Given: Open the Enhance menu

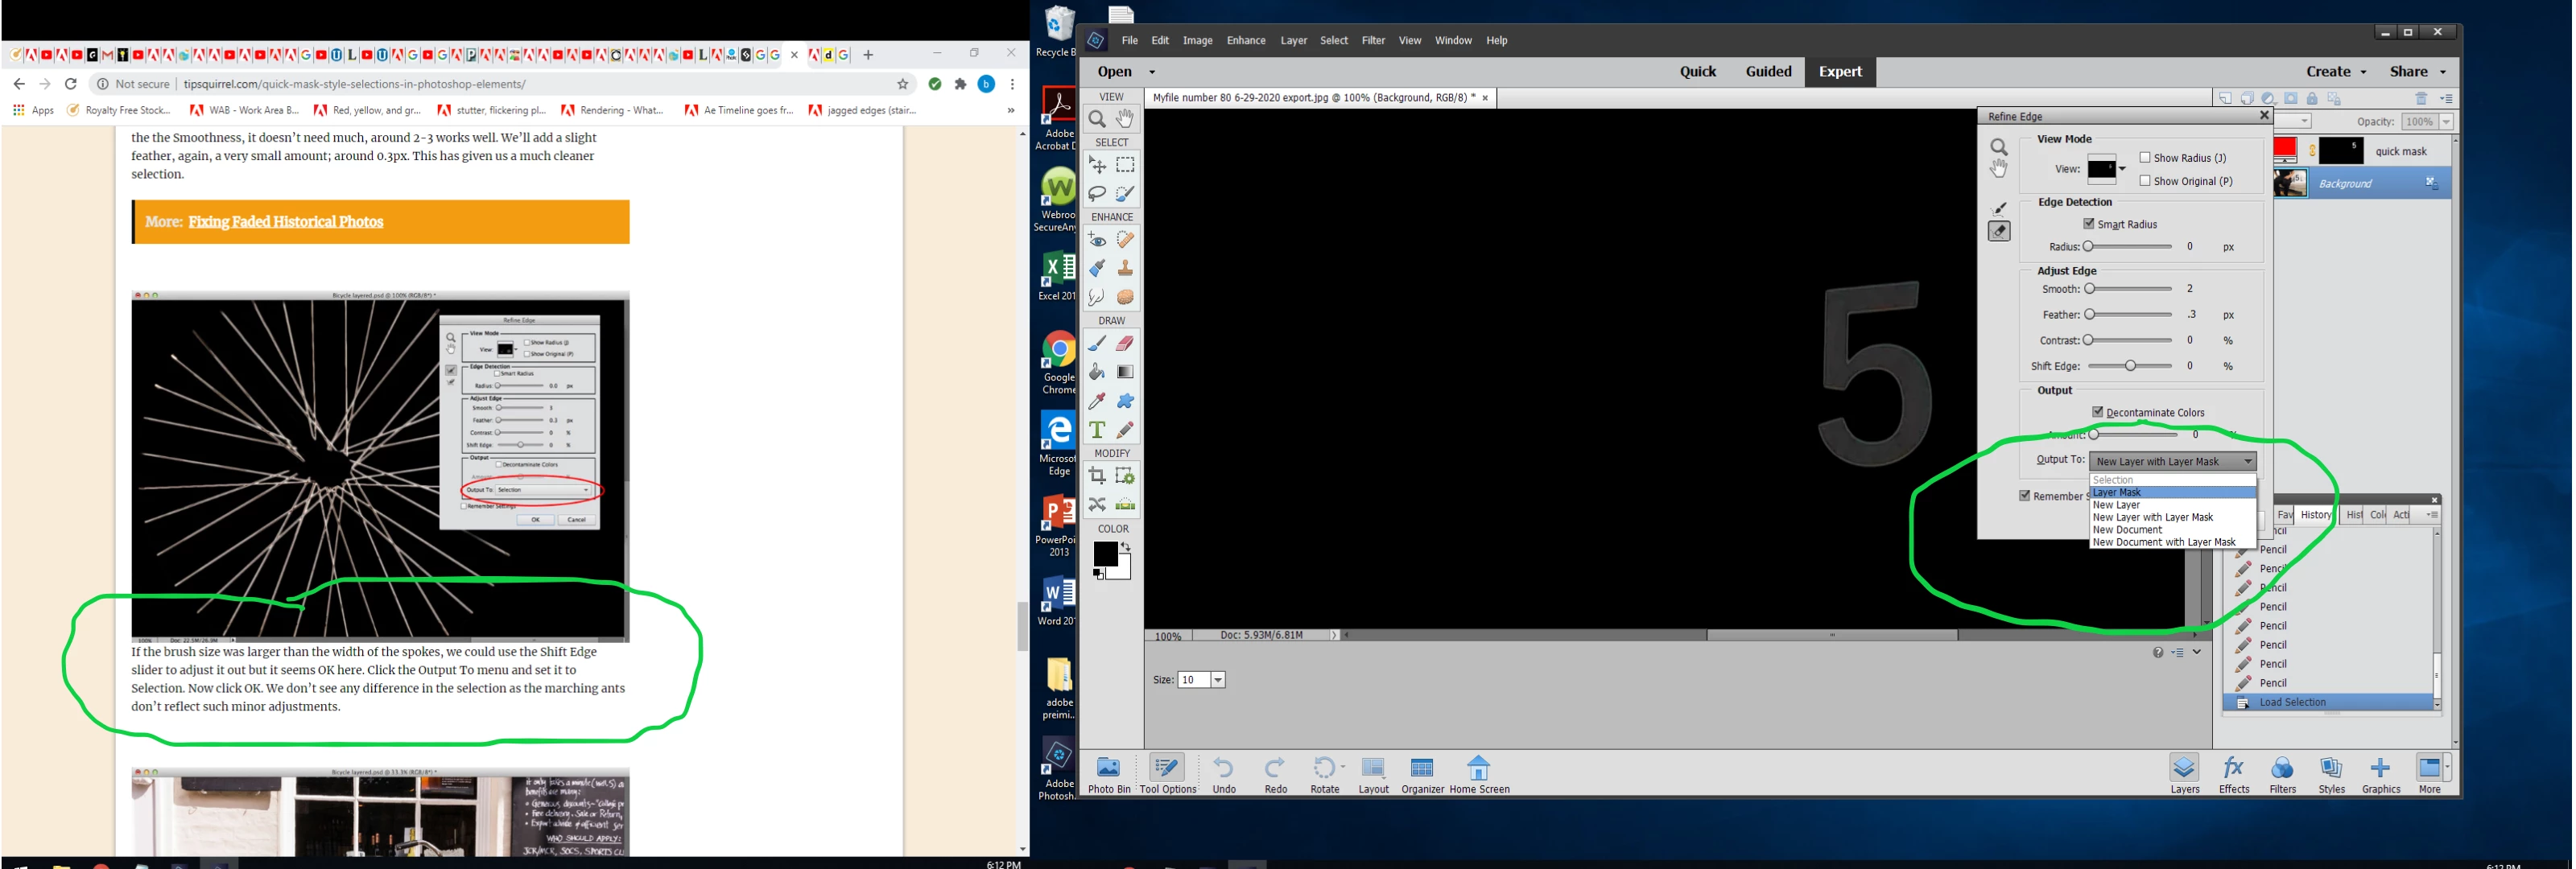Looking at the screenshot, I should click(1245, 41).
